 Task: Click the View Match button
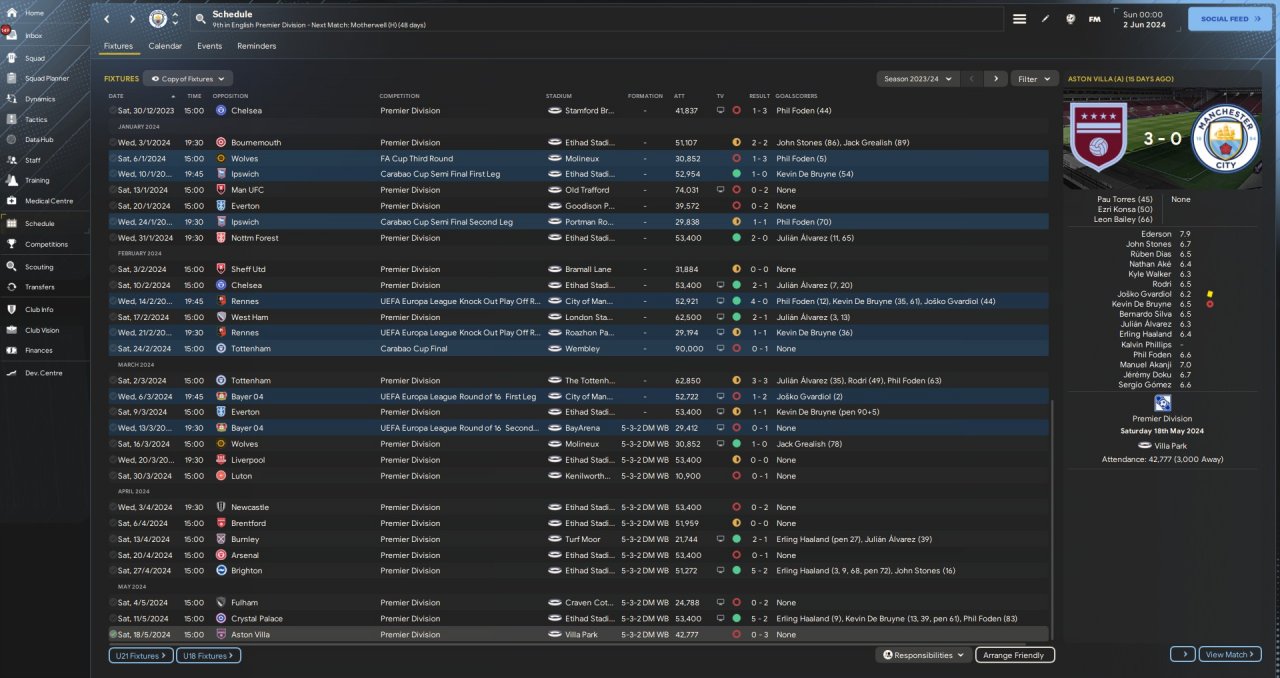(1230, 654)
